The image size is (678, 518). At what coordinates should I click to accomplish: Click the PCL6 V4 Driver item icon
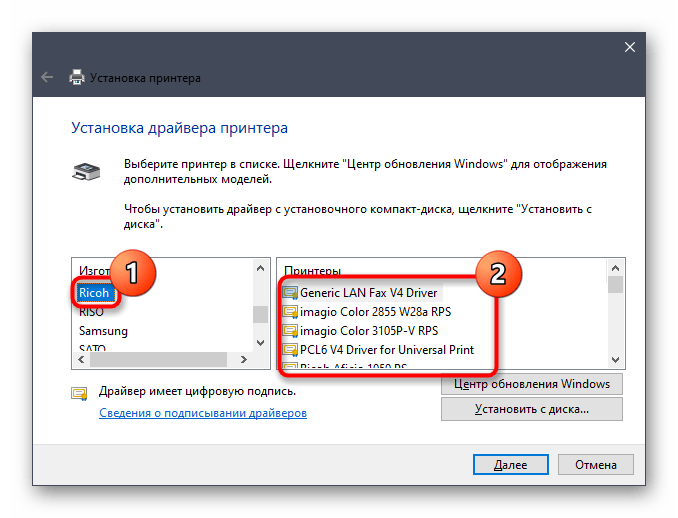(291, 350)
